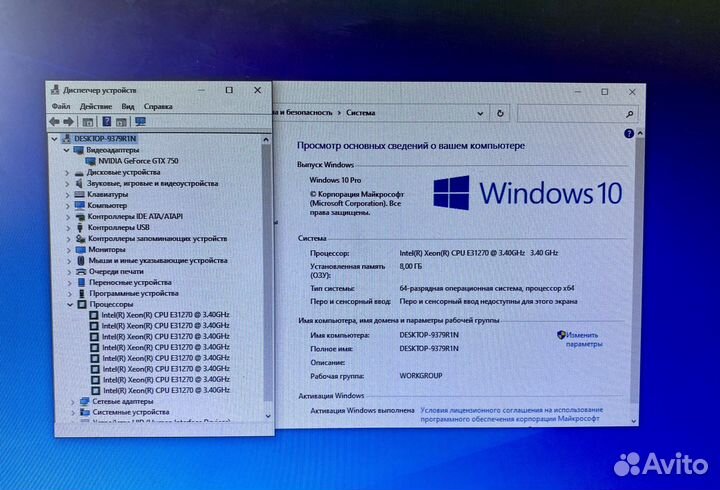
Task: Select the first Intel Xeon E31270 processor entry
Action: [165, 315]
